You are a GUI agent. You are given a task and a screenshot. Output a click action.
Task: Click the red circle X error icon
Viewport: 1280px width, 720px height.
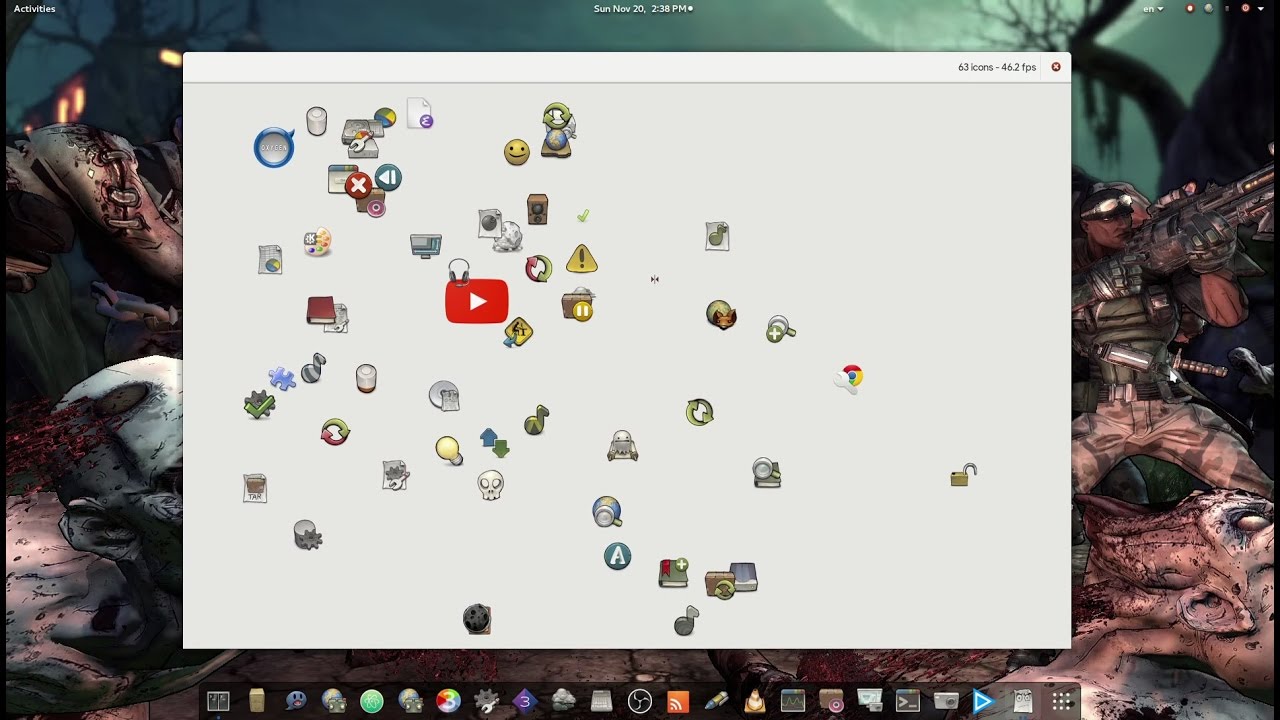pyautogui.click(x=357, y=184)
